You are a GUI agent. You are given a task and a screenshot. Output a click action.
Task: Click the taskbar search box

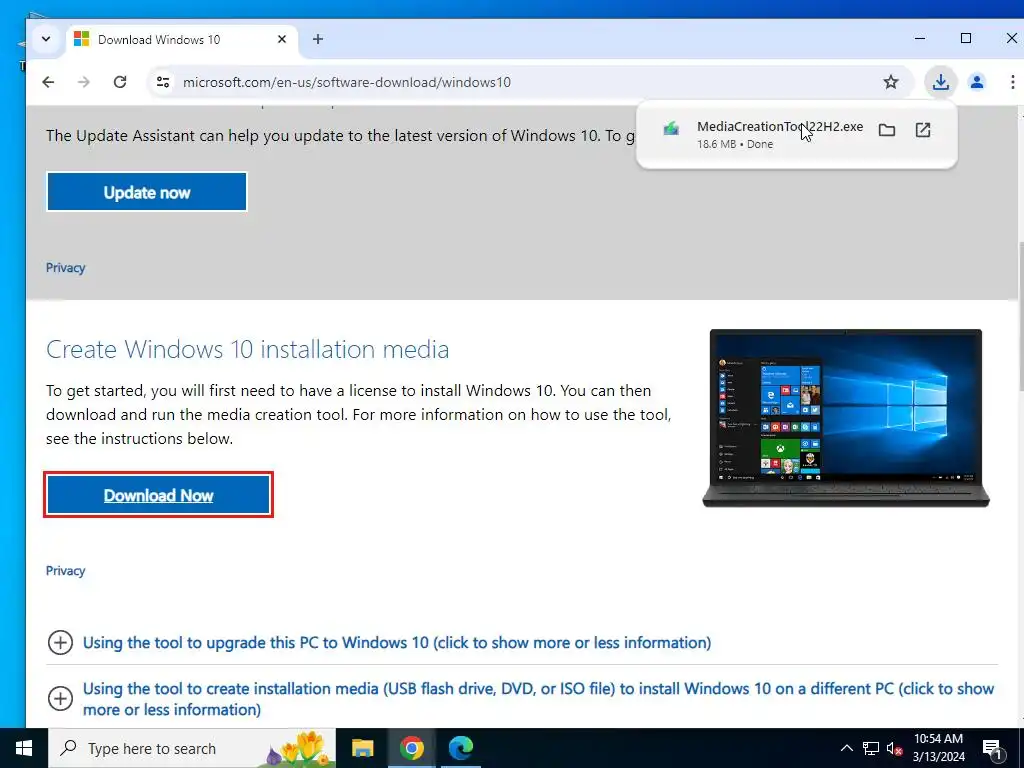click(x=191, y=748)
